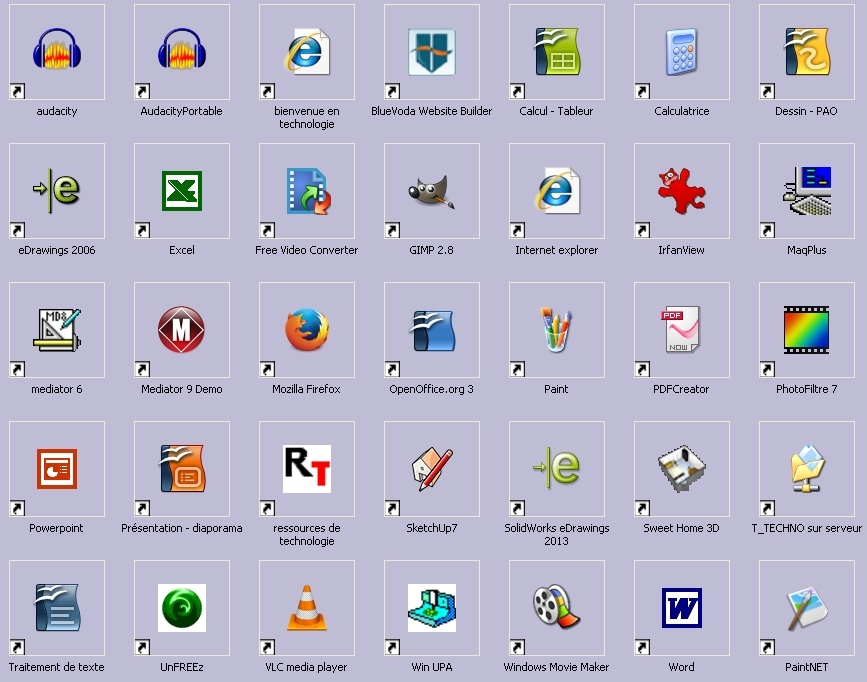The height and width of the screenshot is (682, 867).
Task: Select the Traitement de texte icon
Action: tap(58, 608)
